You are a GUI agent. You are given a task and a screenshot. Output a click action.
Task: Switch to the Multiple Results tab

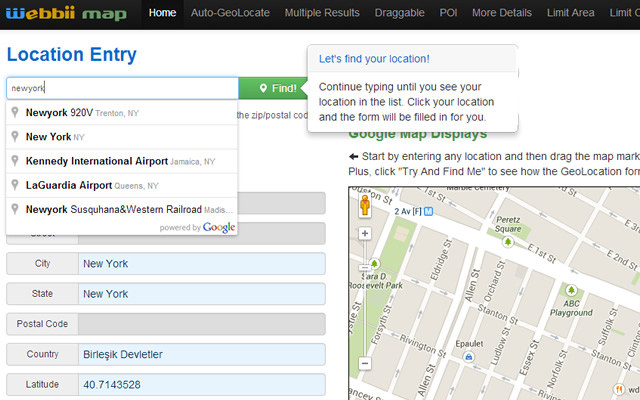pyautogui.click(x=323, y=13)
